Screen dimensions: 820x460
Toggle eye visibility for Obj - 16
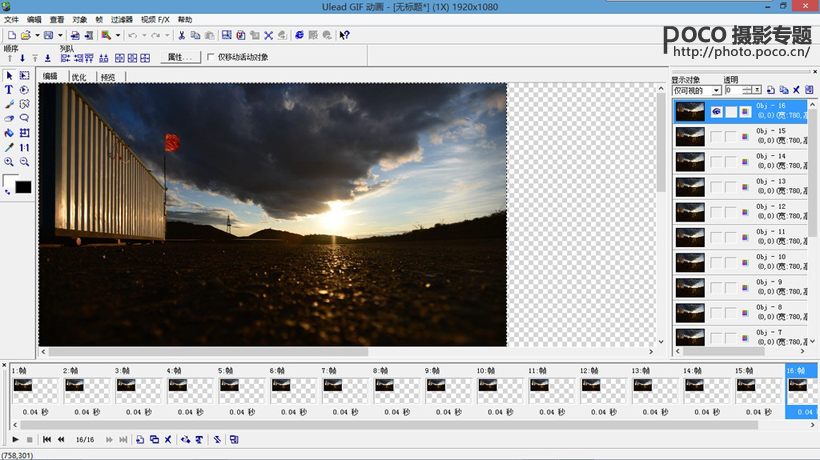tap(716, 112)
